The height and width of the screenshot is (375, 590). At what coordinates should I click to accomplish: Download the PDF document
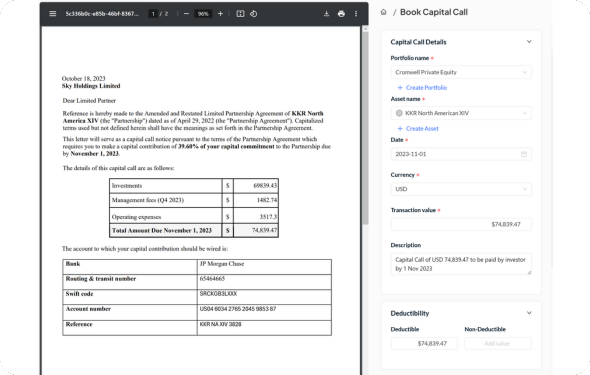pyautogui.click(x=326, y=14)
